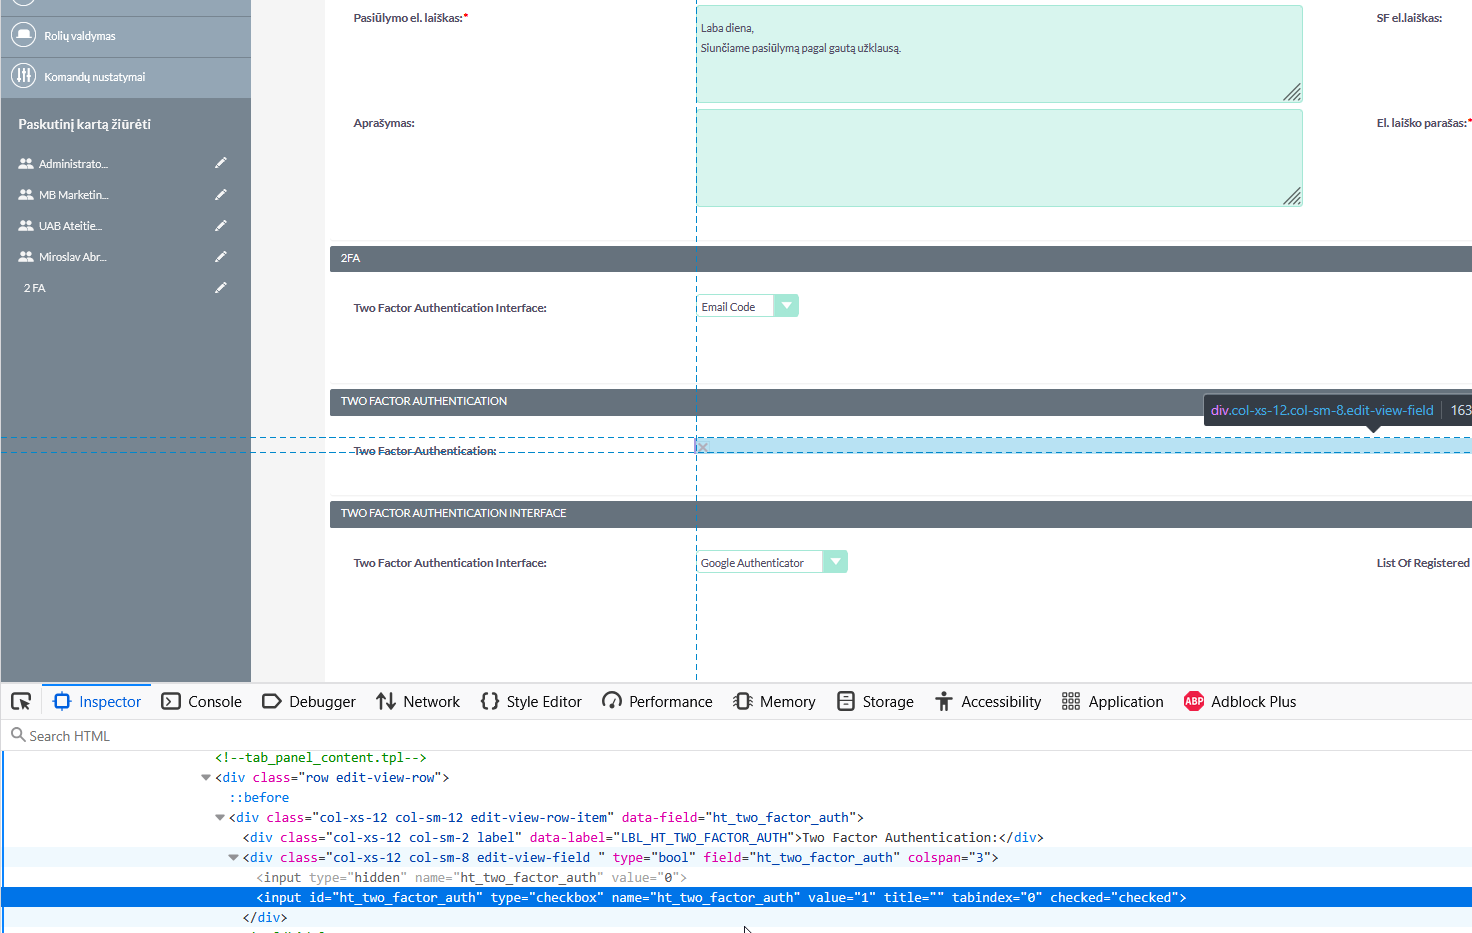Open the Google Authenticator dropdown
The image size is (1472, 933).
click(x=772, y=562)
